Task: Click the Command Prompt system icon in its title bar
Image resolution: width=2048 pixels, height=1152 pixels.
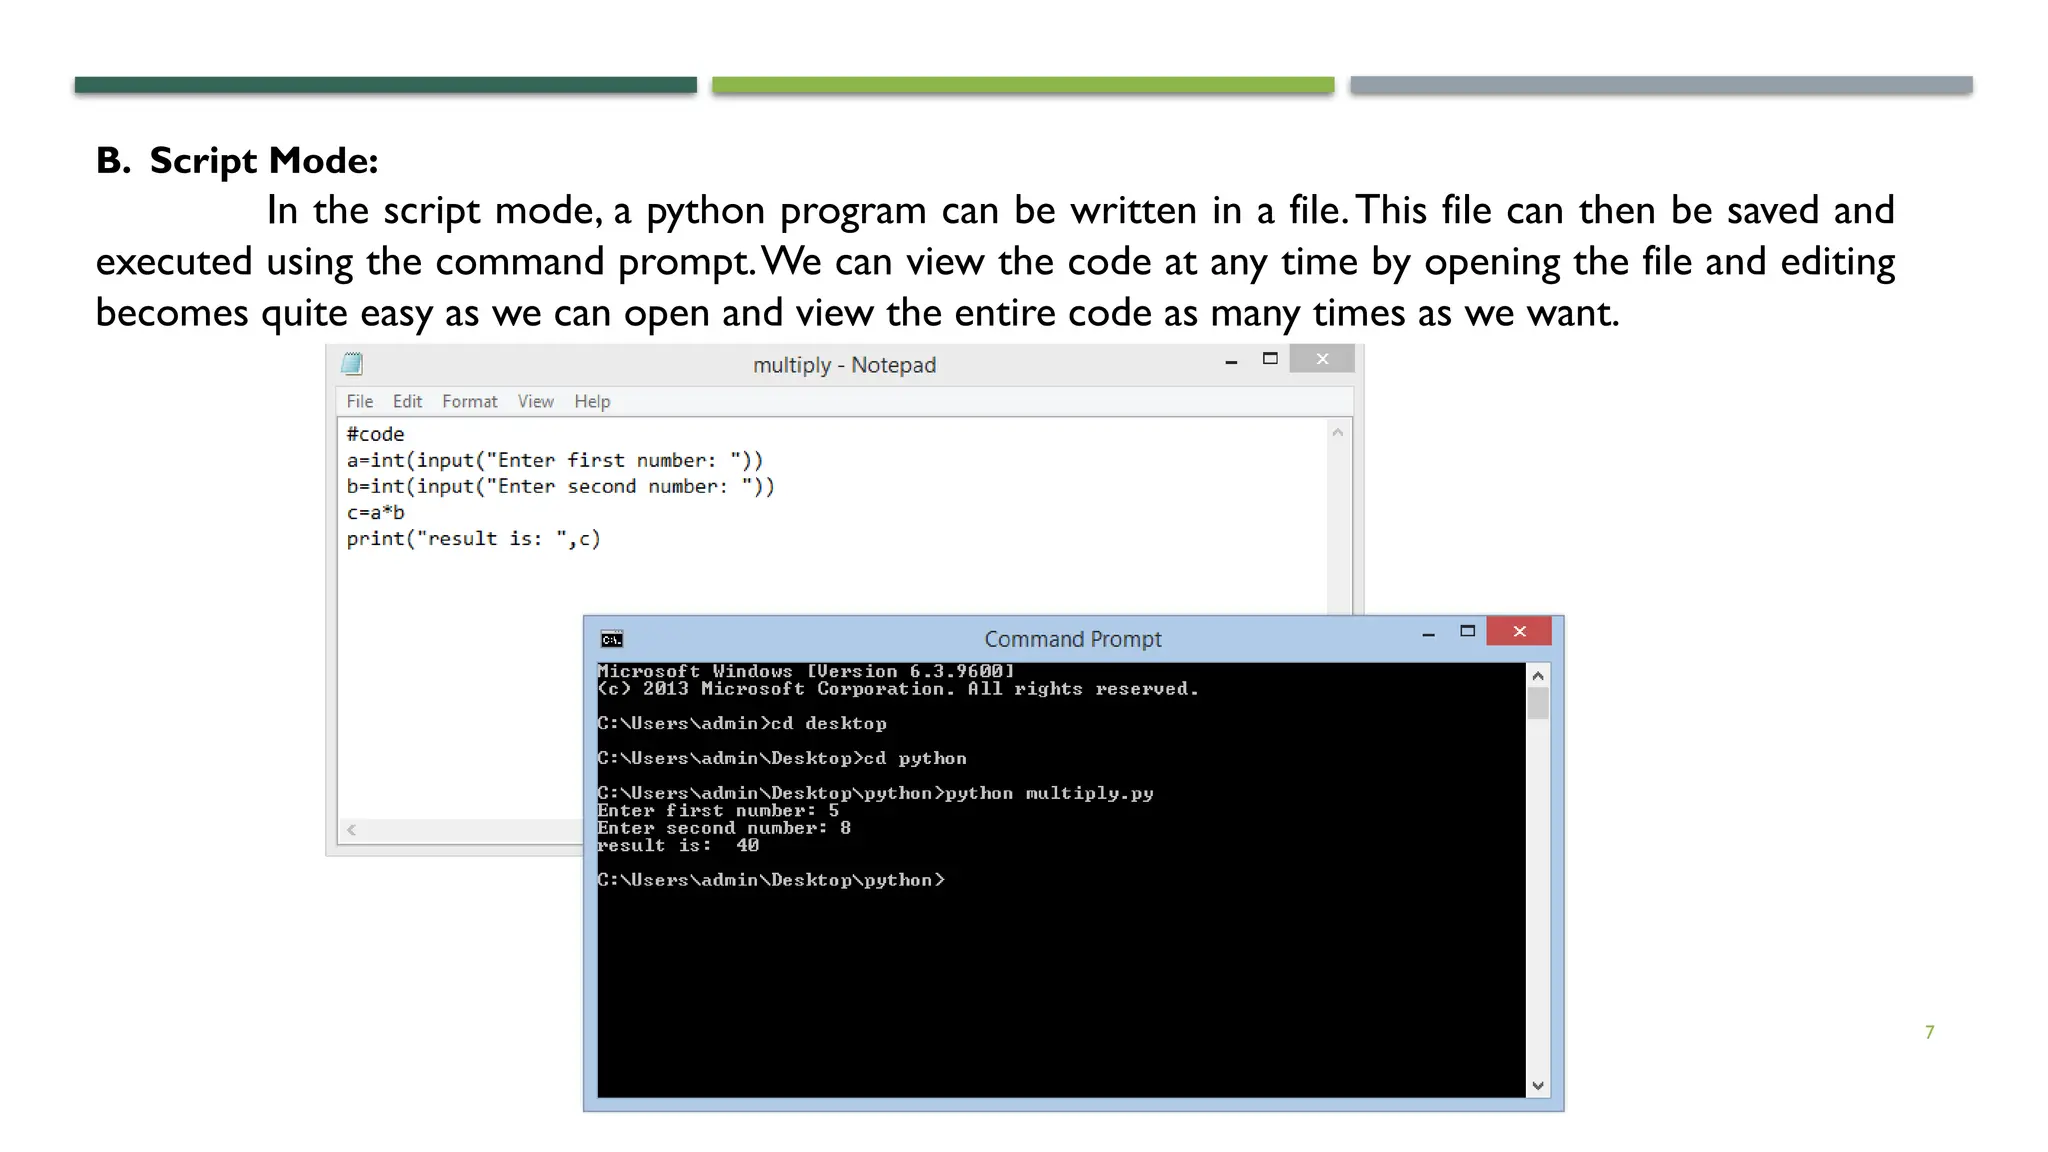Action: (612, 639)
